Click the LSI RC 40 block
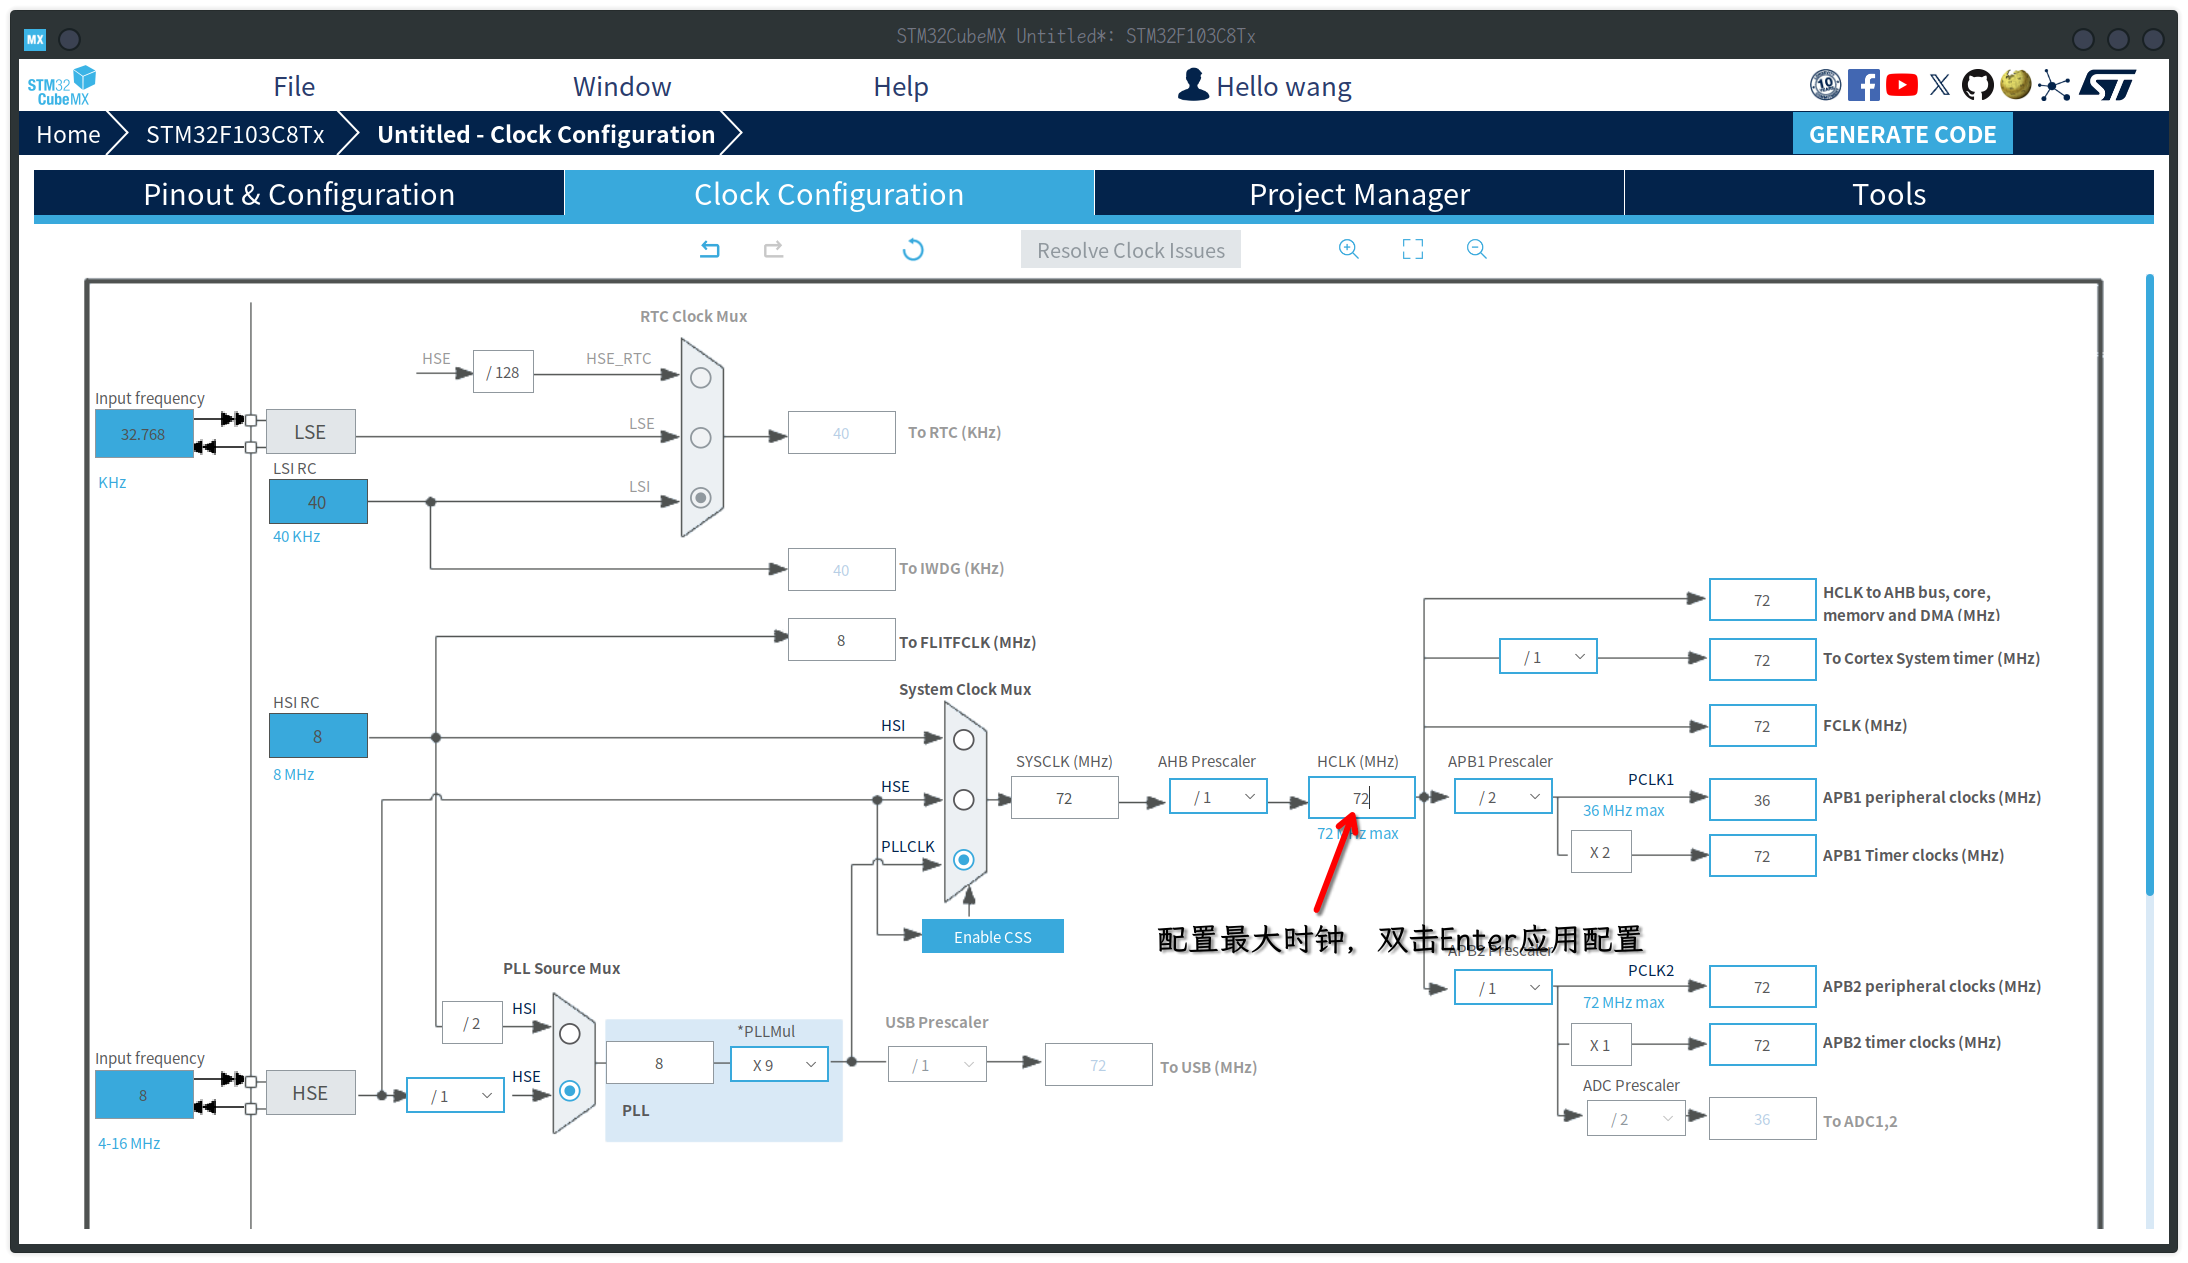 pyautogui.click(x=318, y=502)
